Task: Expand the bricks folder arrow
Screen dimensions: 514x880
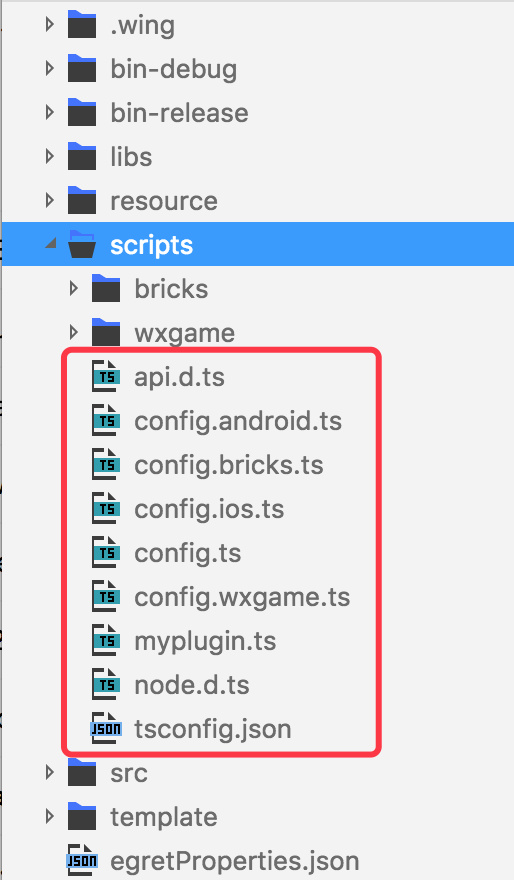Action: pyautogui.click(x=74, y=288)
